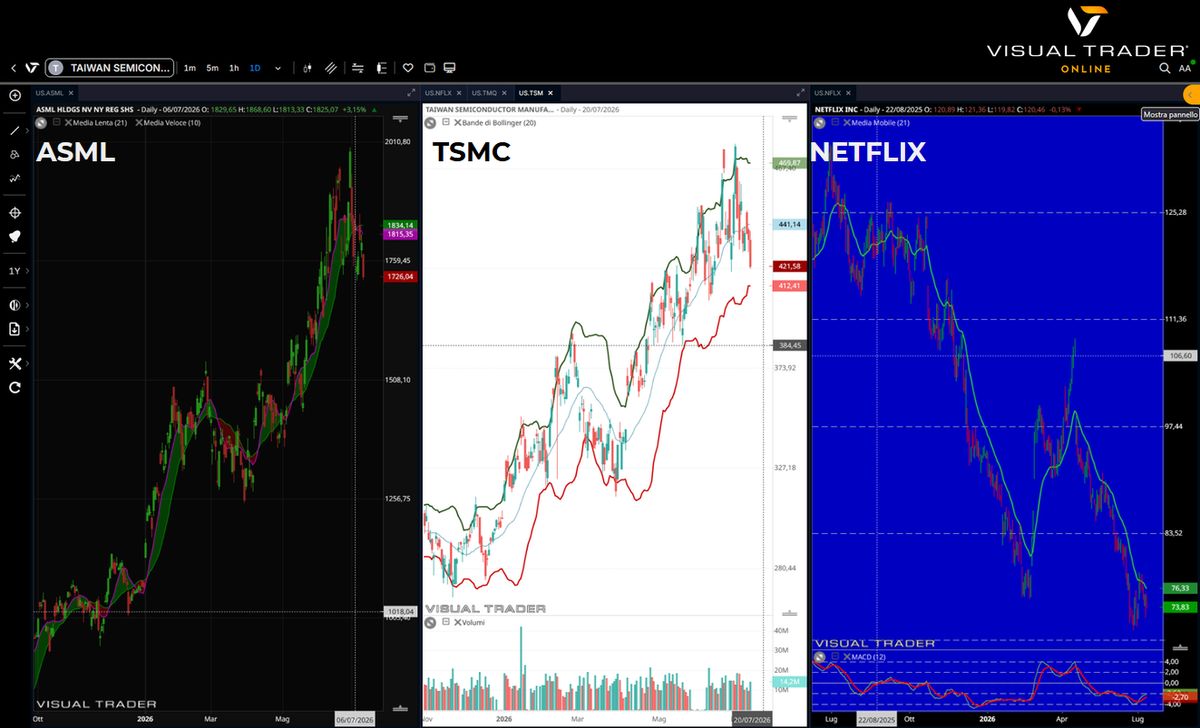Select the 1h timeframe
Viewport: 1200px width, 728px height.
click(234, 68)
